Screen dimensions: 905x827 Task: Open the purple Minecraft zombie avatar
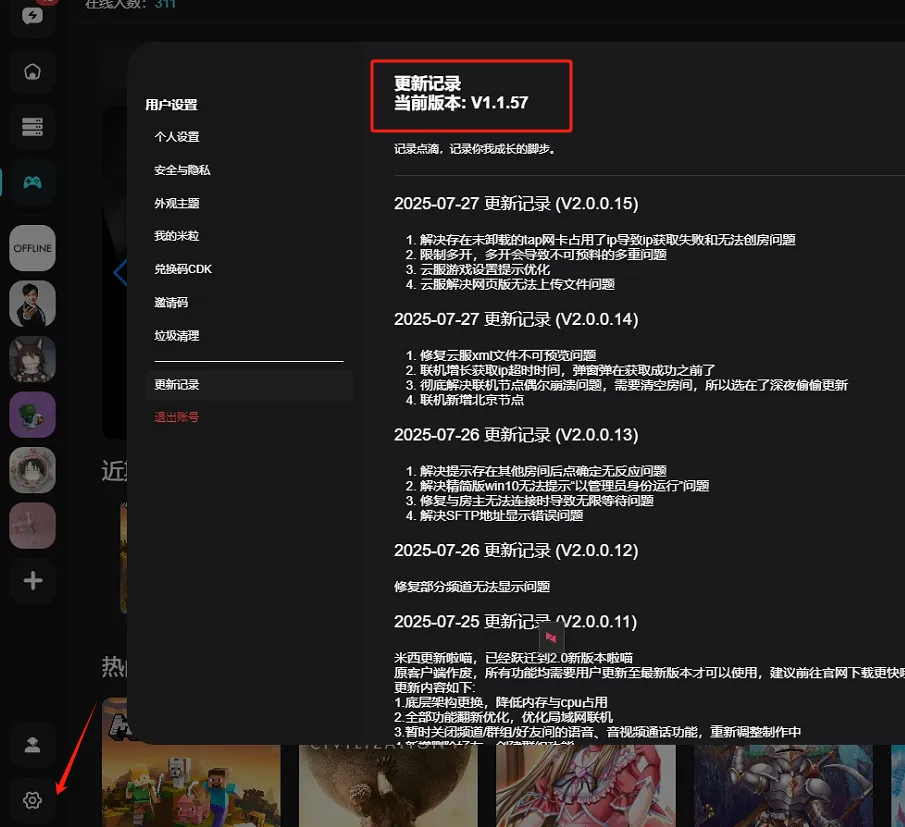tap(32, 414)
